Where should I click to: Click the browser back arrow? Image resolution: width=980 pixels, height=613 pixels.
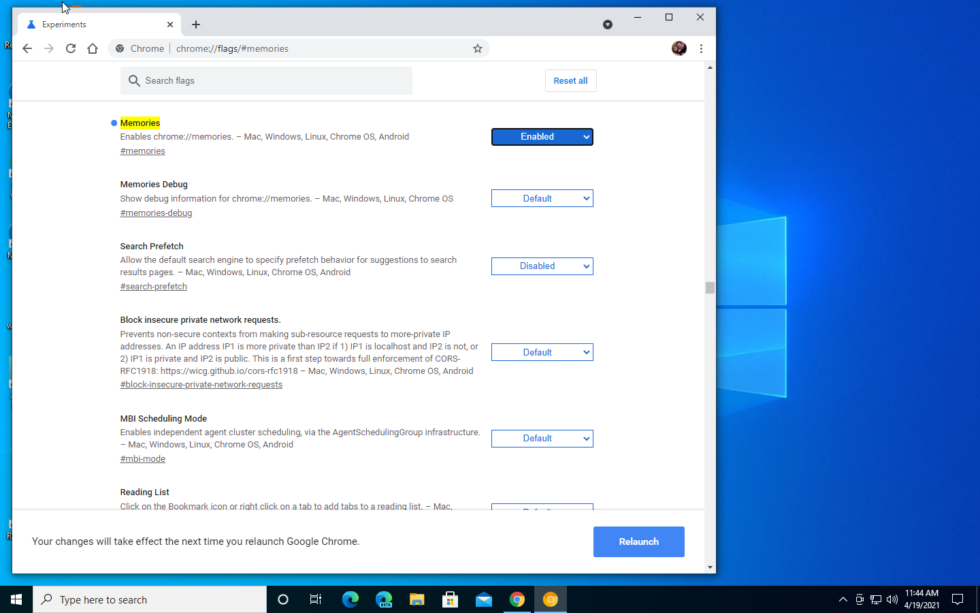[x=27, y=48]
